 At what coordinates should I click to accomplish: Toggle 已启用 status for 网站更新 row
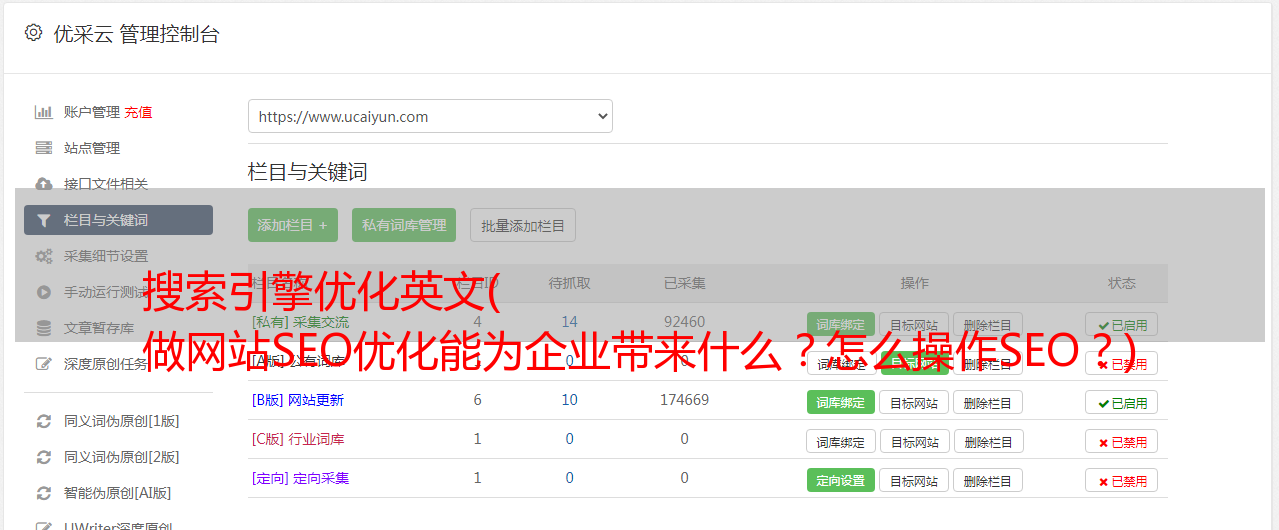1122,402
